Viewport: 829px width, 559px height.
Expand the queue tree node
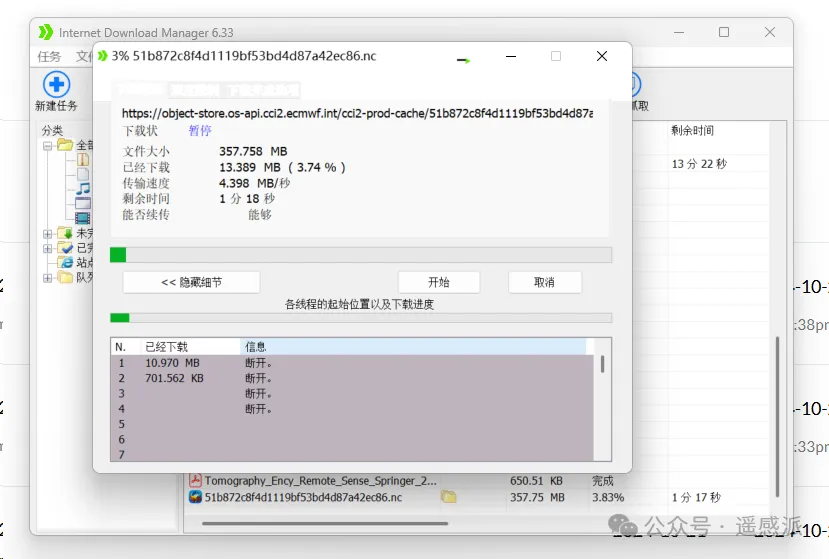pyautogui.click(x=48, y=278)
